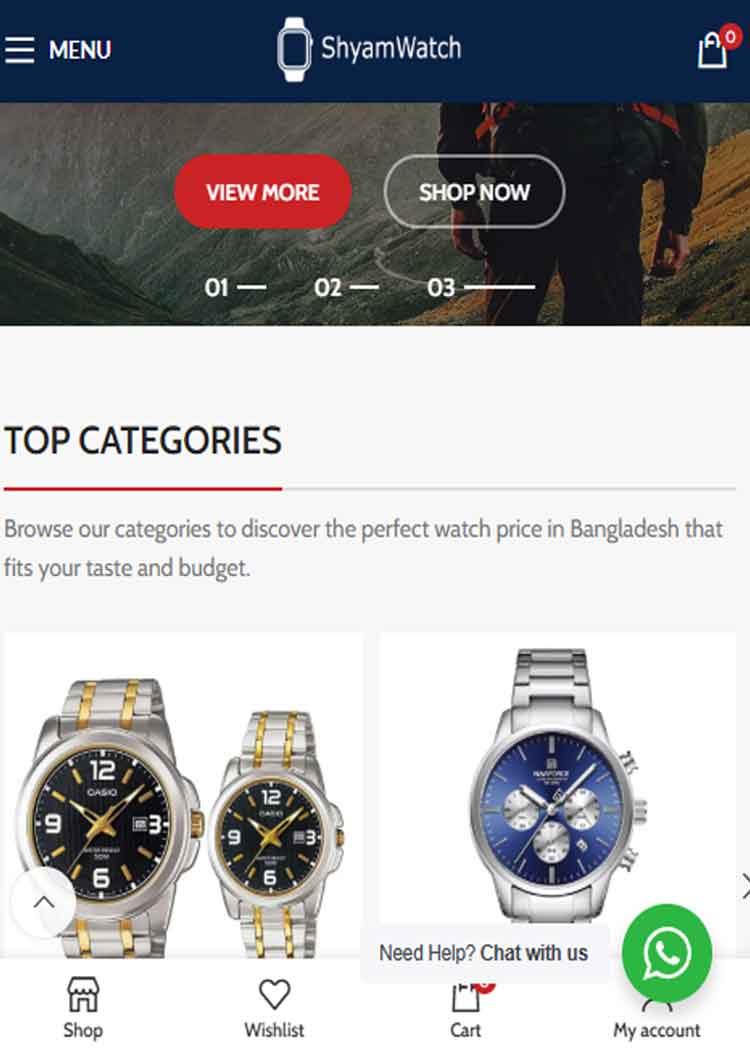The image size is (750, 1050).
Task: Open the hamburger MENU icon
Action: tap(19, 50)
